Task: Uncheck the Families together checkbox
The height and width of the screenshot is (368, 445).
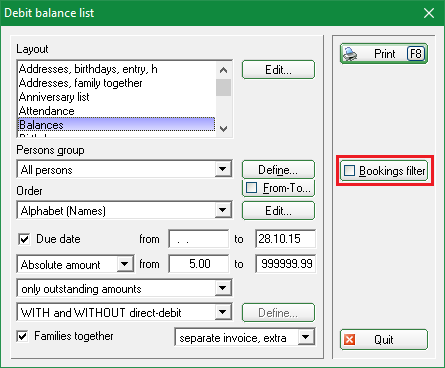Action: (22, 336)
